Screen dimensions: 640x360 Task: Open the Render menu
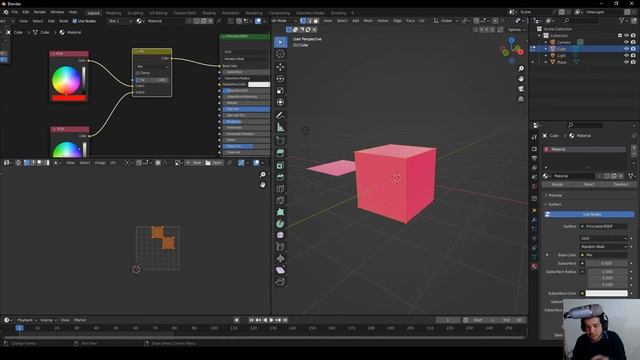click(40, 12)
